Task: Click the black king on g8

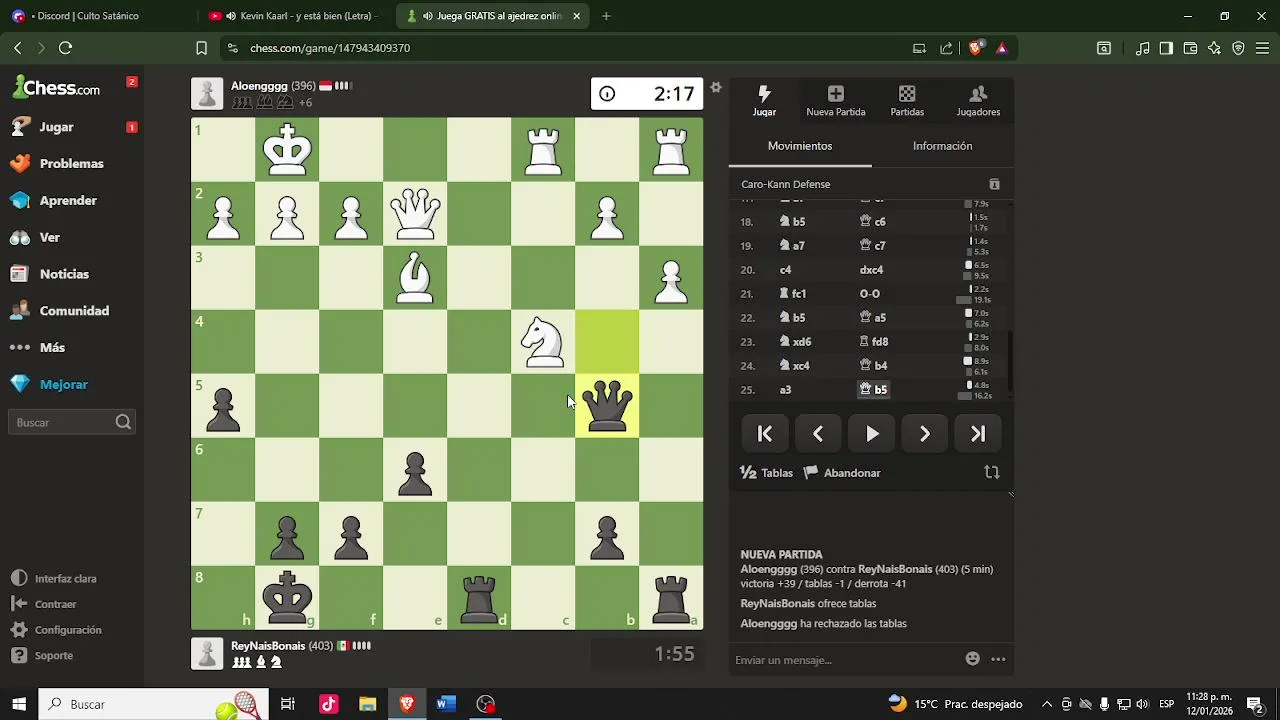Action: click(x=287, y=598)
